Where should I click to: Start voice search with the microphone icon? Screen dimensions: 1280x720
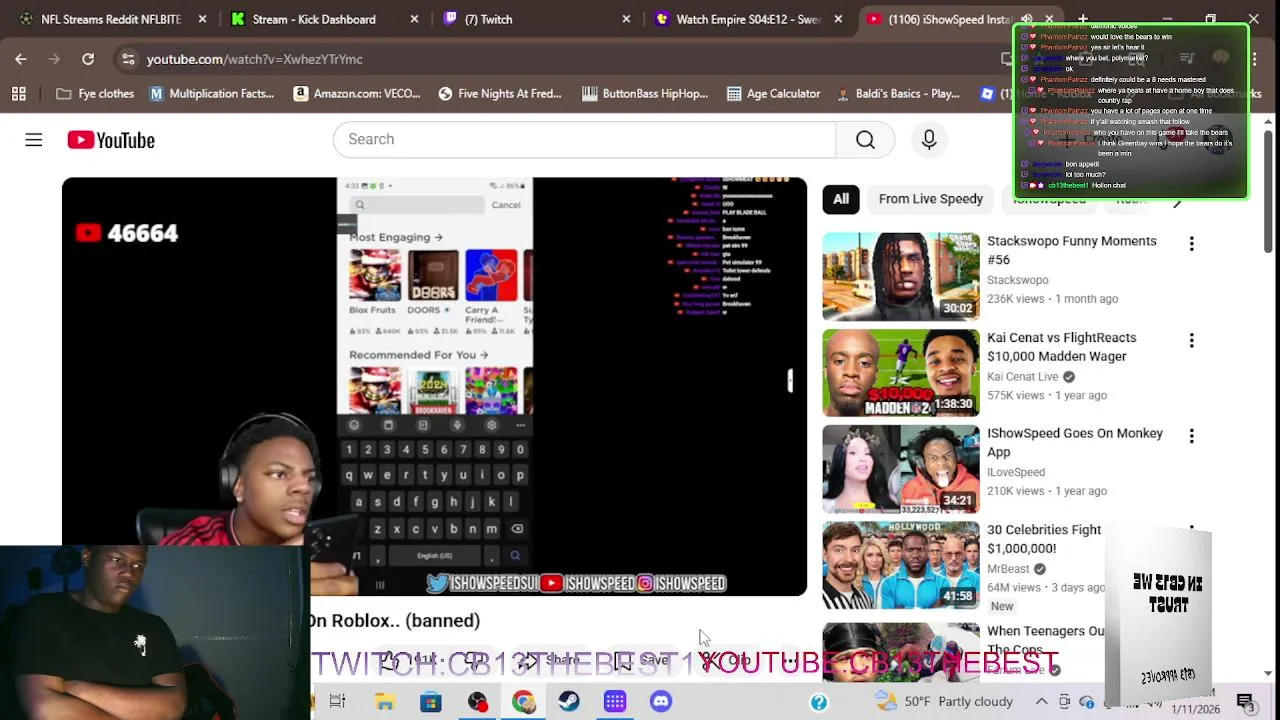point(929,140)
